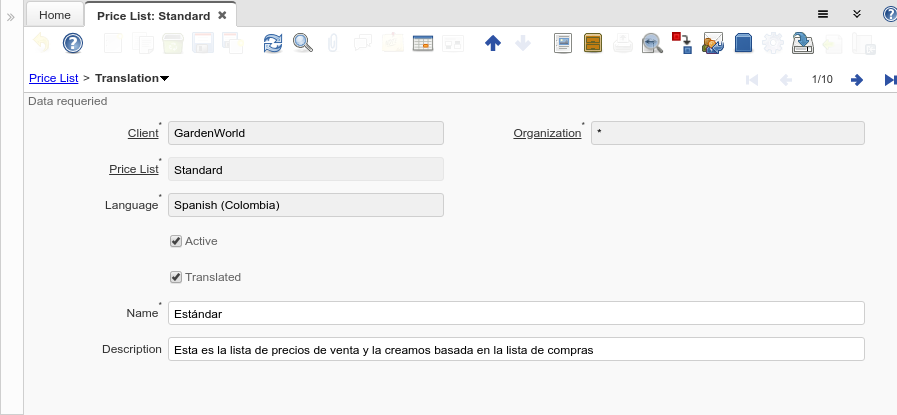Open the Report icon
Image resolution: width=897 pixels, height=415 pixels.
[x=563, y=43]
